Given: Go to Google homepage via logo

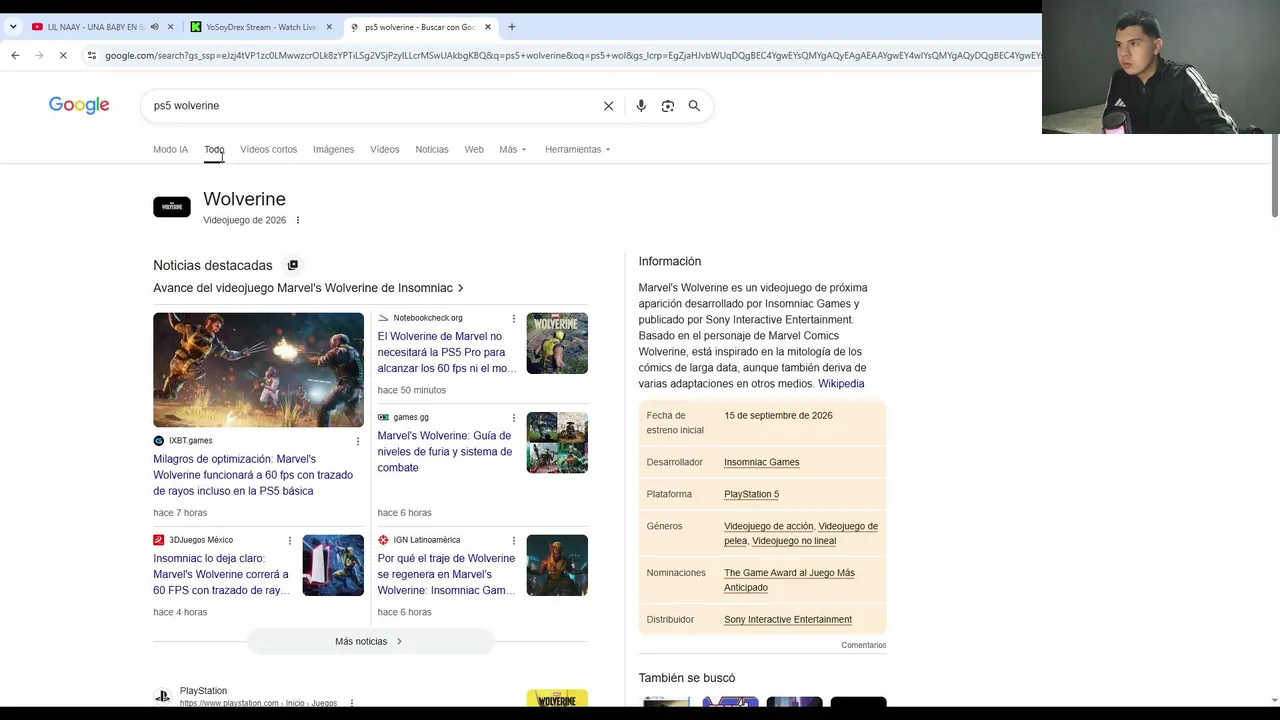Looking at the screenshot, I should pos(79,105).
